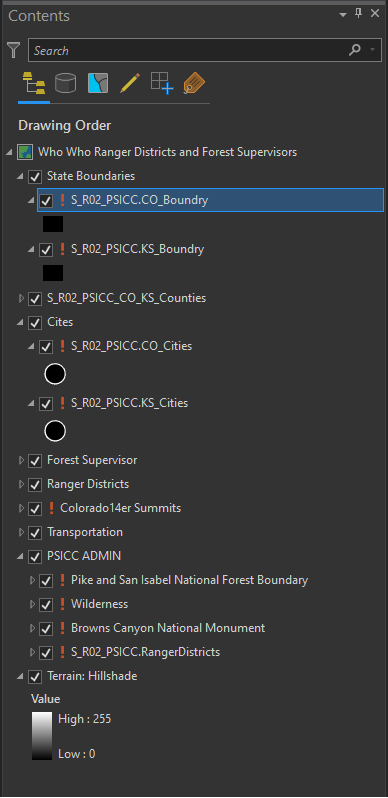Select S_R02_PSICC.RangerDistricts layer name

click(x=146, y=652)
